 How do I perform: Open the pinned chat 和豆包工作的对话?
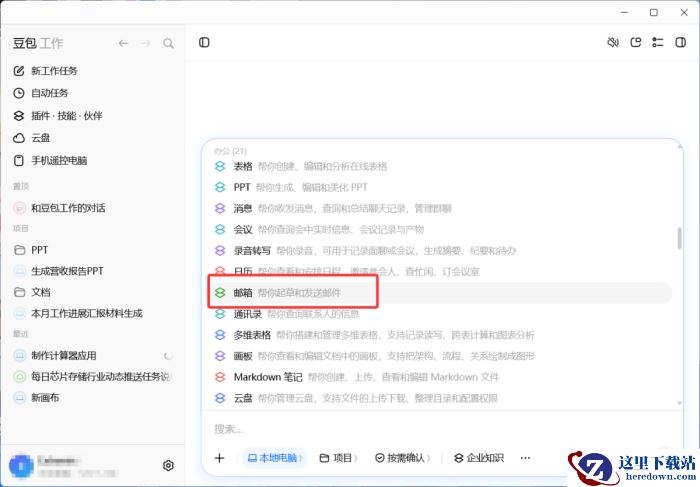click(x=93, y=208)
